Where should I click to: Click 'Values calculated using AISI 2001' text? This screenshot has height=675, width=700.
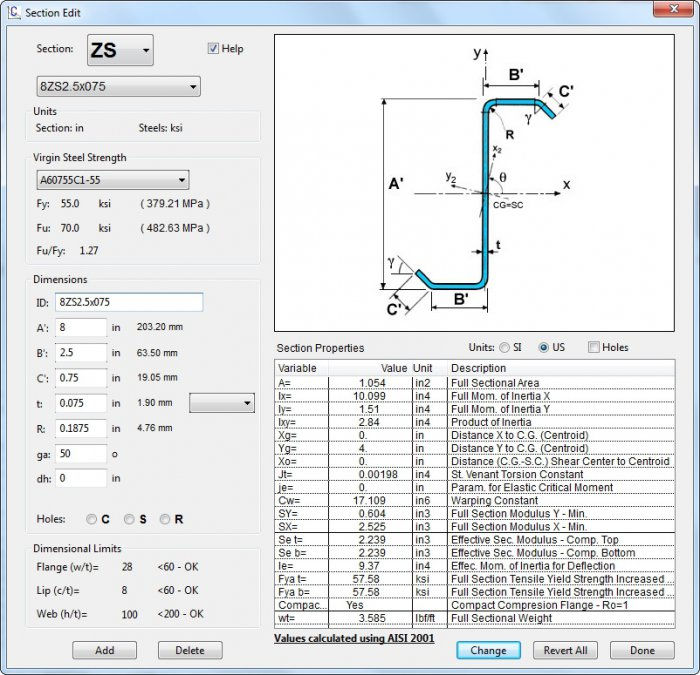point(354,638)
